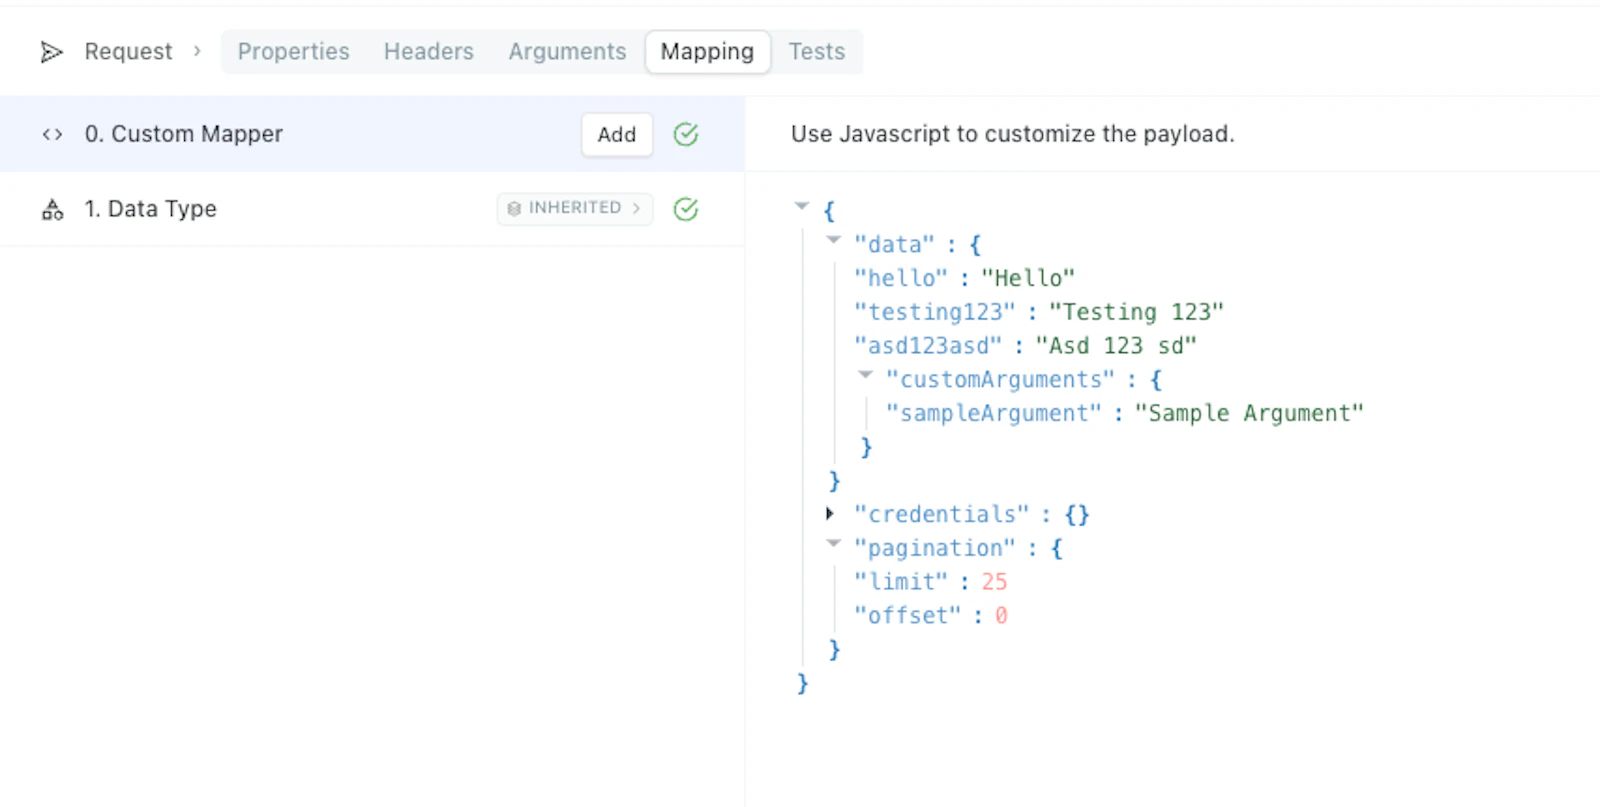
Task: Click the Add button for Custom Mapper
Action: point(617,134)
